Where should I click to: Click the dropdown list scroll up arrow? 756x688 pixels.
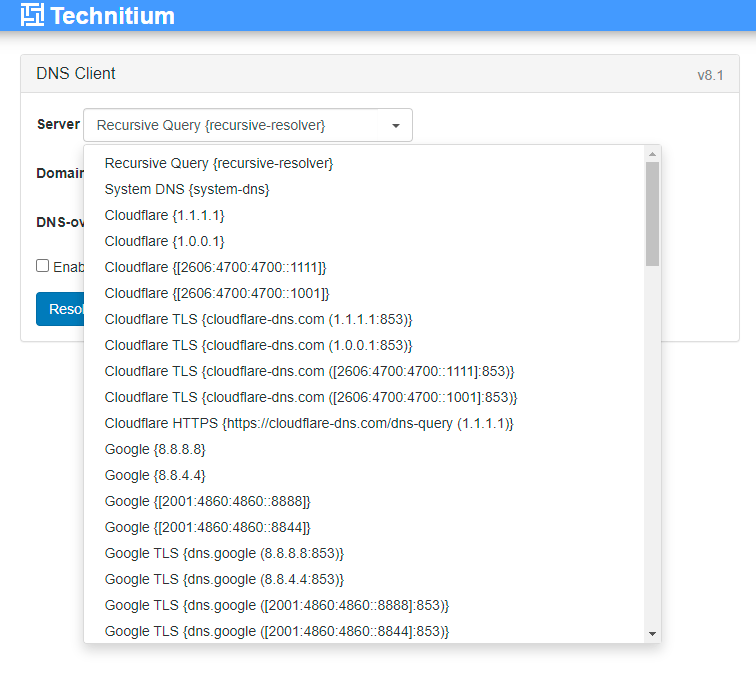pos(652,154)
